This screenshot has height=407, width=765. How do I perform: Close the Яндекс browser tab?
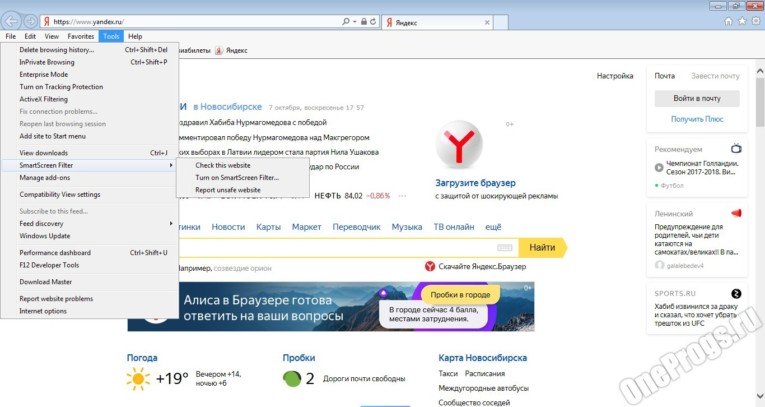(x=487, y=22)
